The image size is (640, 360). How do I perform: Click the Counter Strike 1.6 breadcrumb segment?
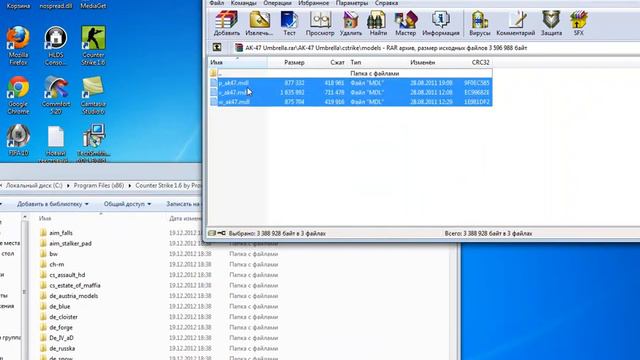[x=168, y=185]
